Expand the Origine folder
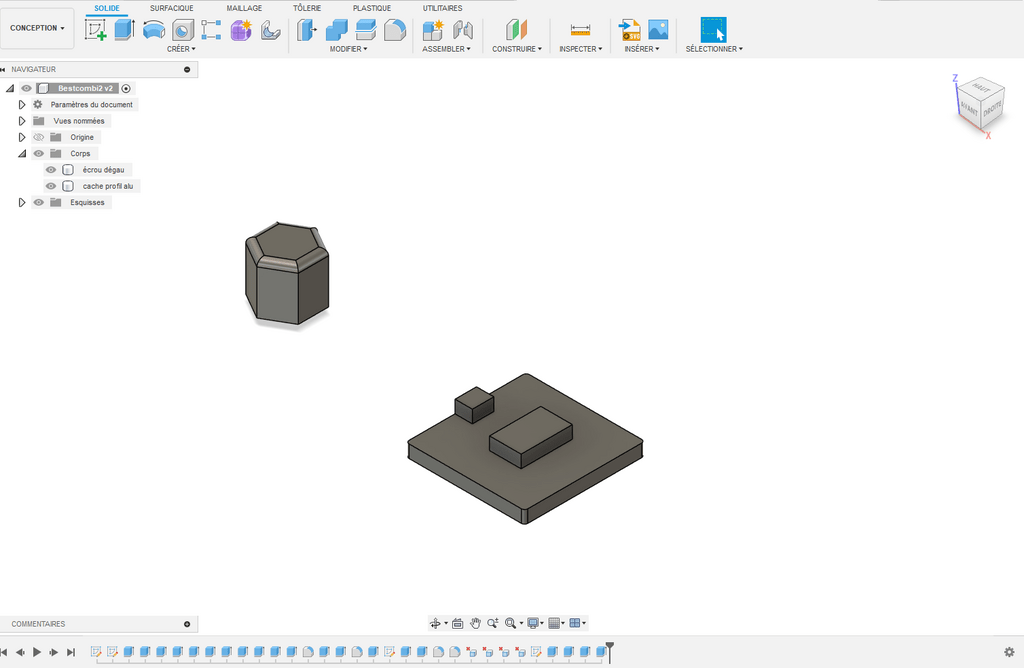1024x668 pixels. (x=22, y=137)
